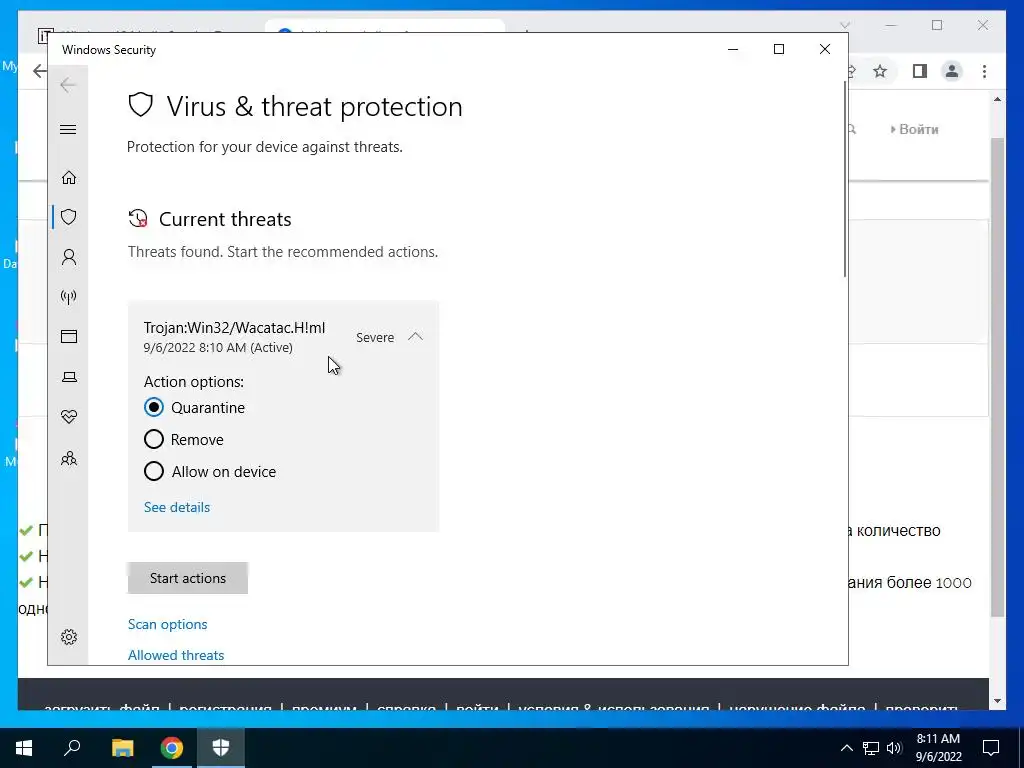Open the Allowed threats link
This screenshot has height=768, width=1024.
tap(176, 655)
